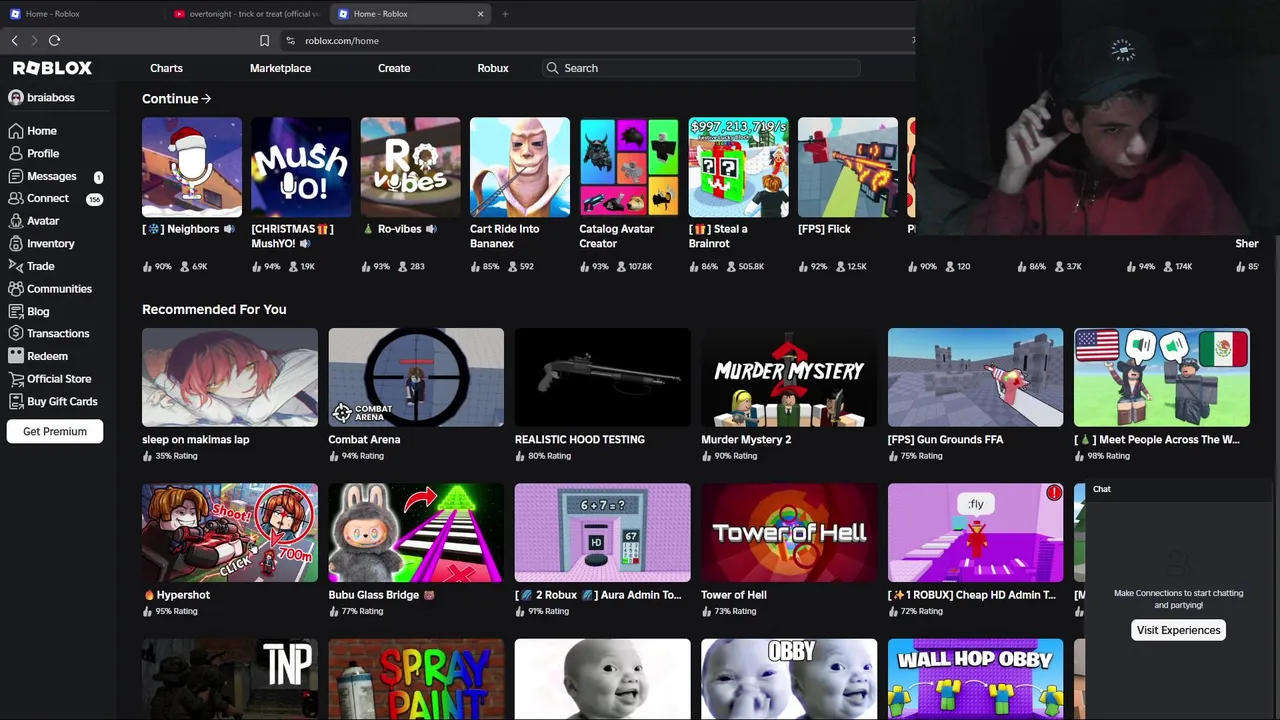1280x720 pixels.
Task: Open Transactions in sidebar
Action: coord(48,333)
